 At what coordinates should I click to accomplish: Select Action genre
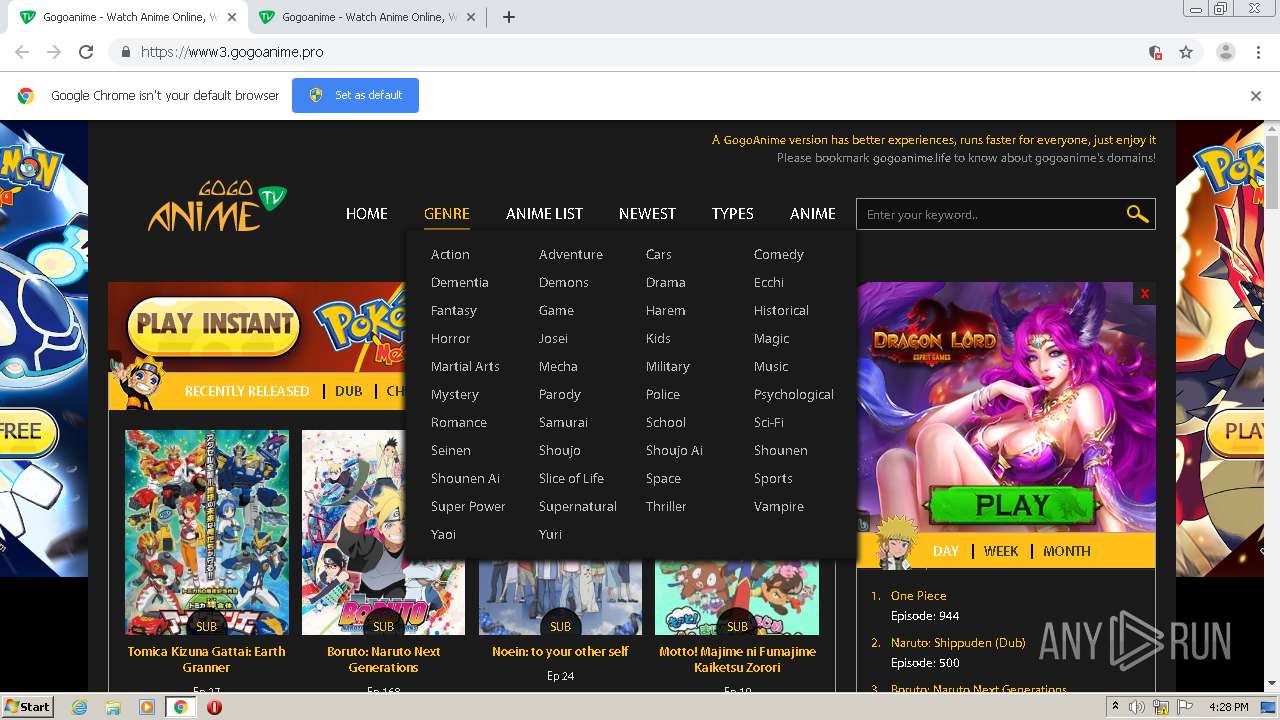[450, 254]
